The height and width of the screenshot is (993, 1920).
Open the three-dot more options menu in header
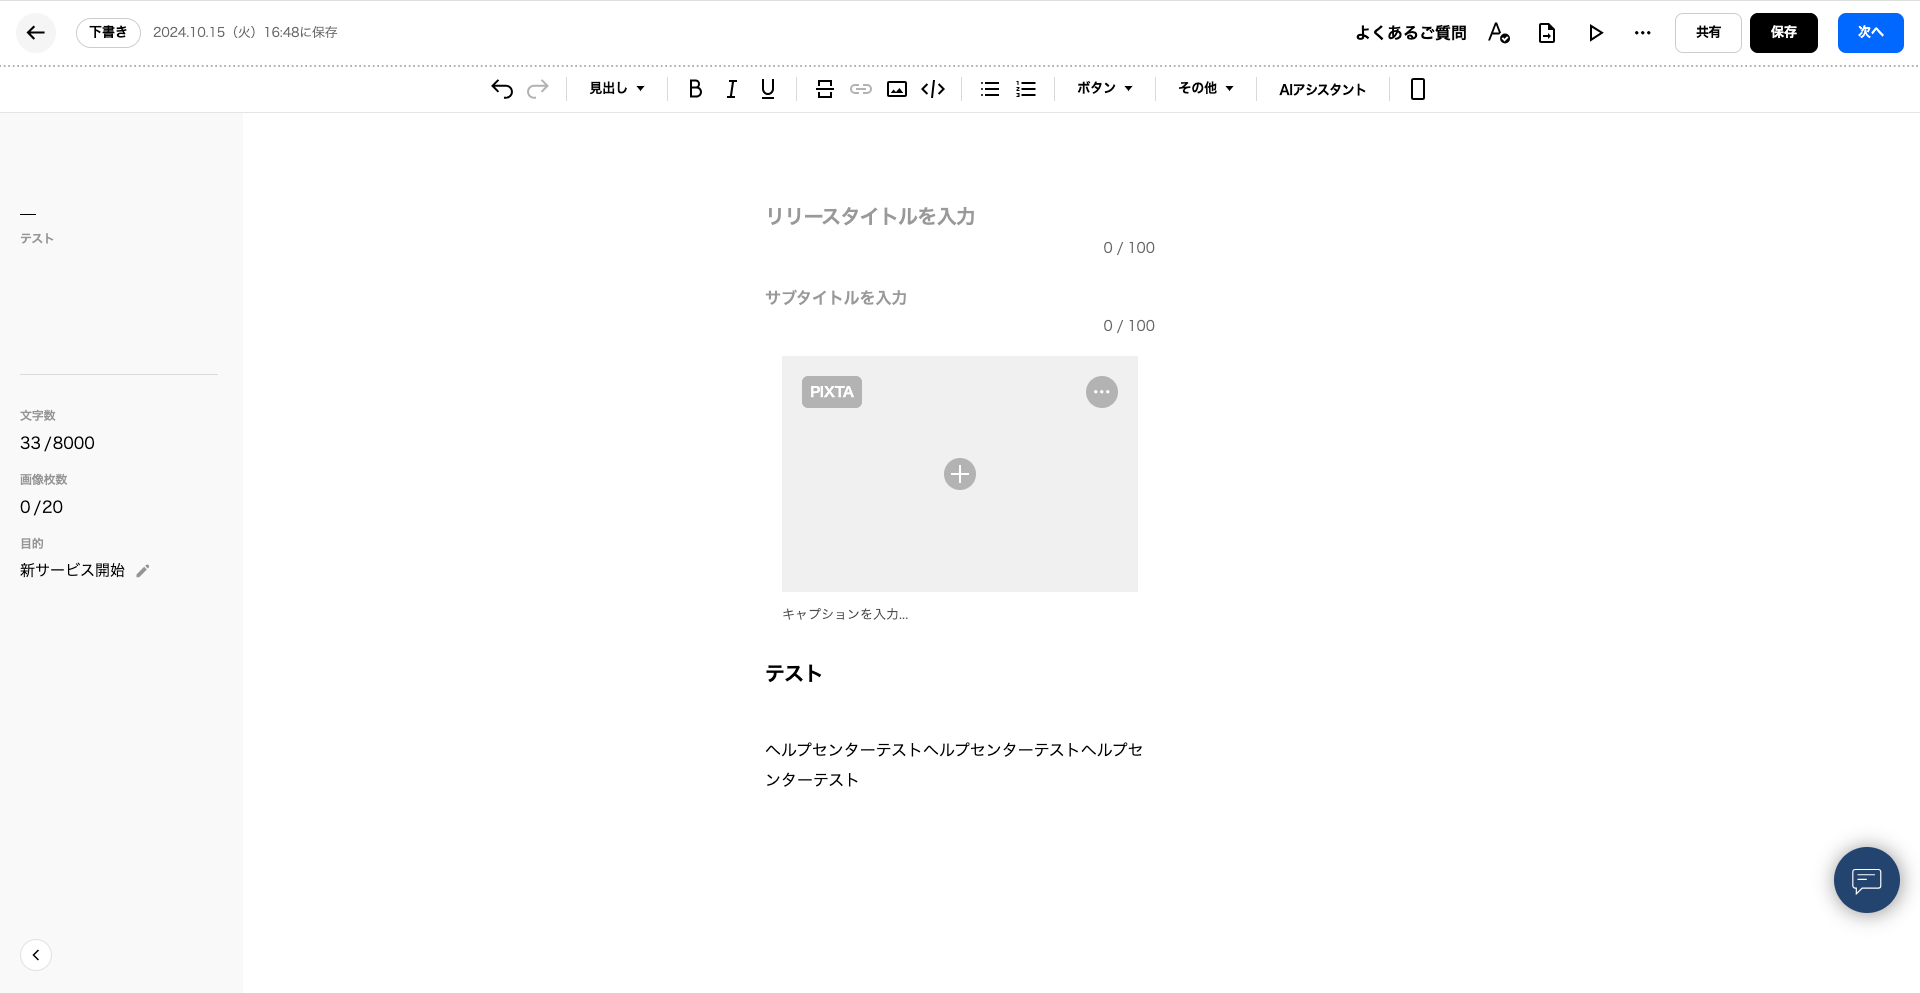point(1642,33)
